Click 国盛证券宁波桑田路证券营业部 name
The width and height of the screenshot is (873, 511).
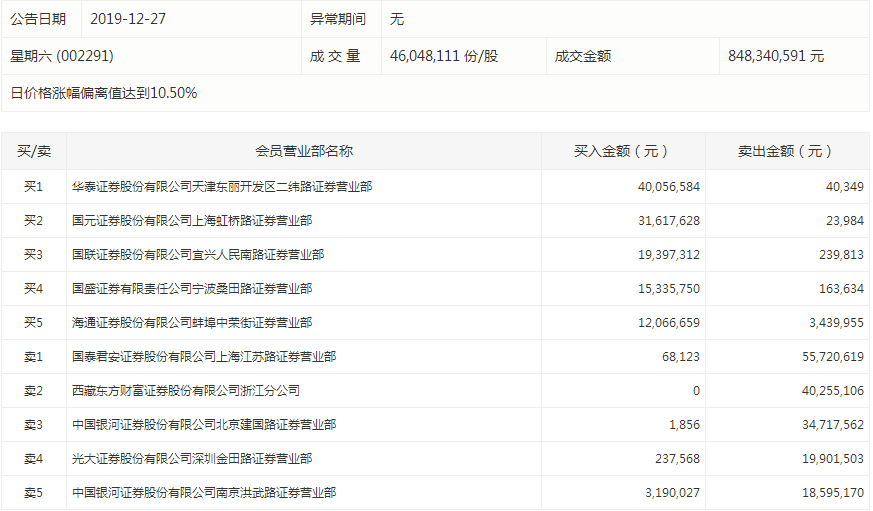(x=192, y=288)
